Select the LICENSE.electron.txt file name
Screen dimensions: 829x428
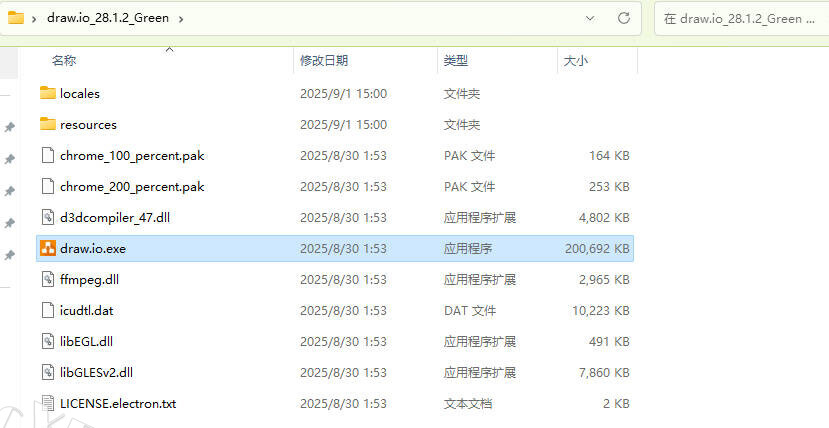click(x=118, y=404)
